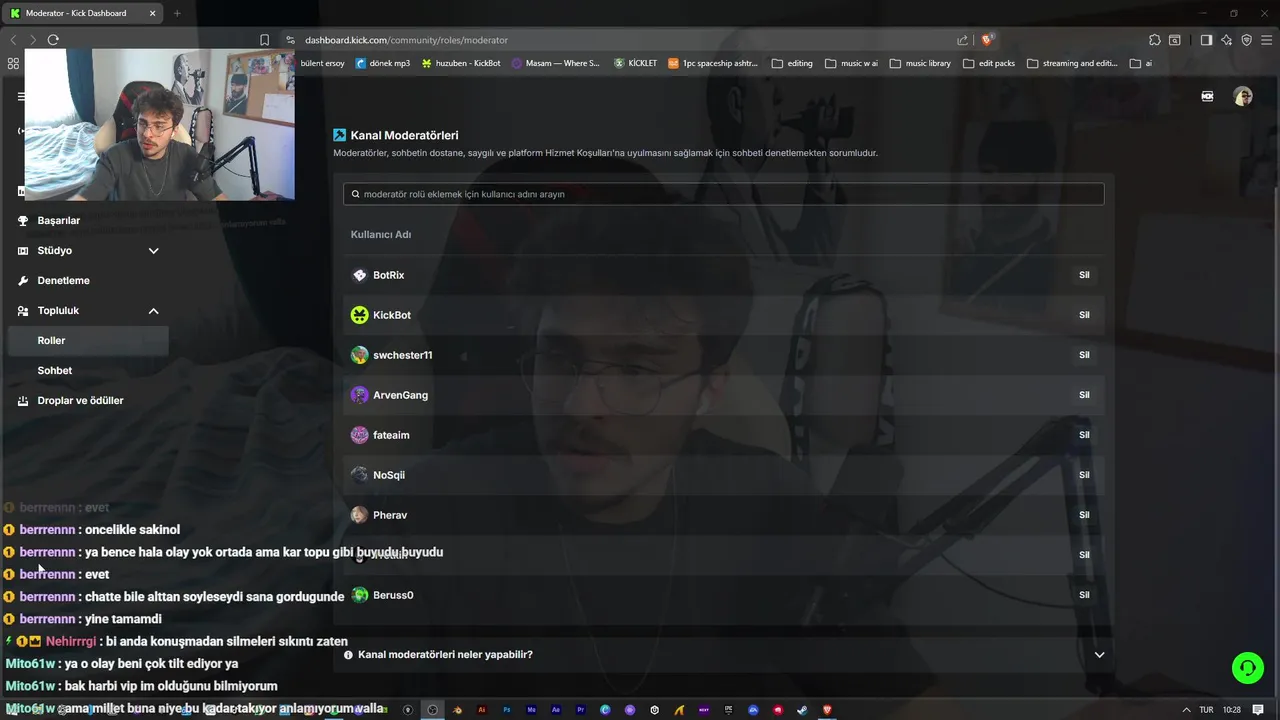The height and width of the screenshot is (720, 1280).
Task: Open Brave VPN shield icon
Action: [x=1247, y=40]
